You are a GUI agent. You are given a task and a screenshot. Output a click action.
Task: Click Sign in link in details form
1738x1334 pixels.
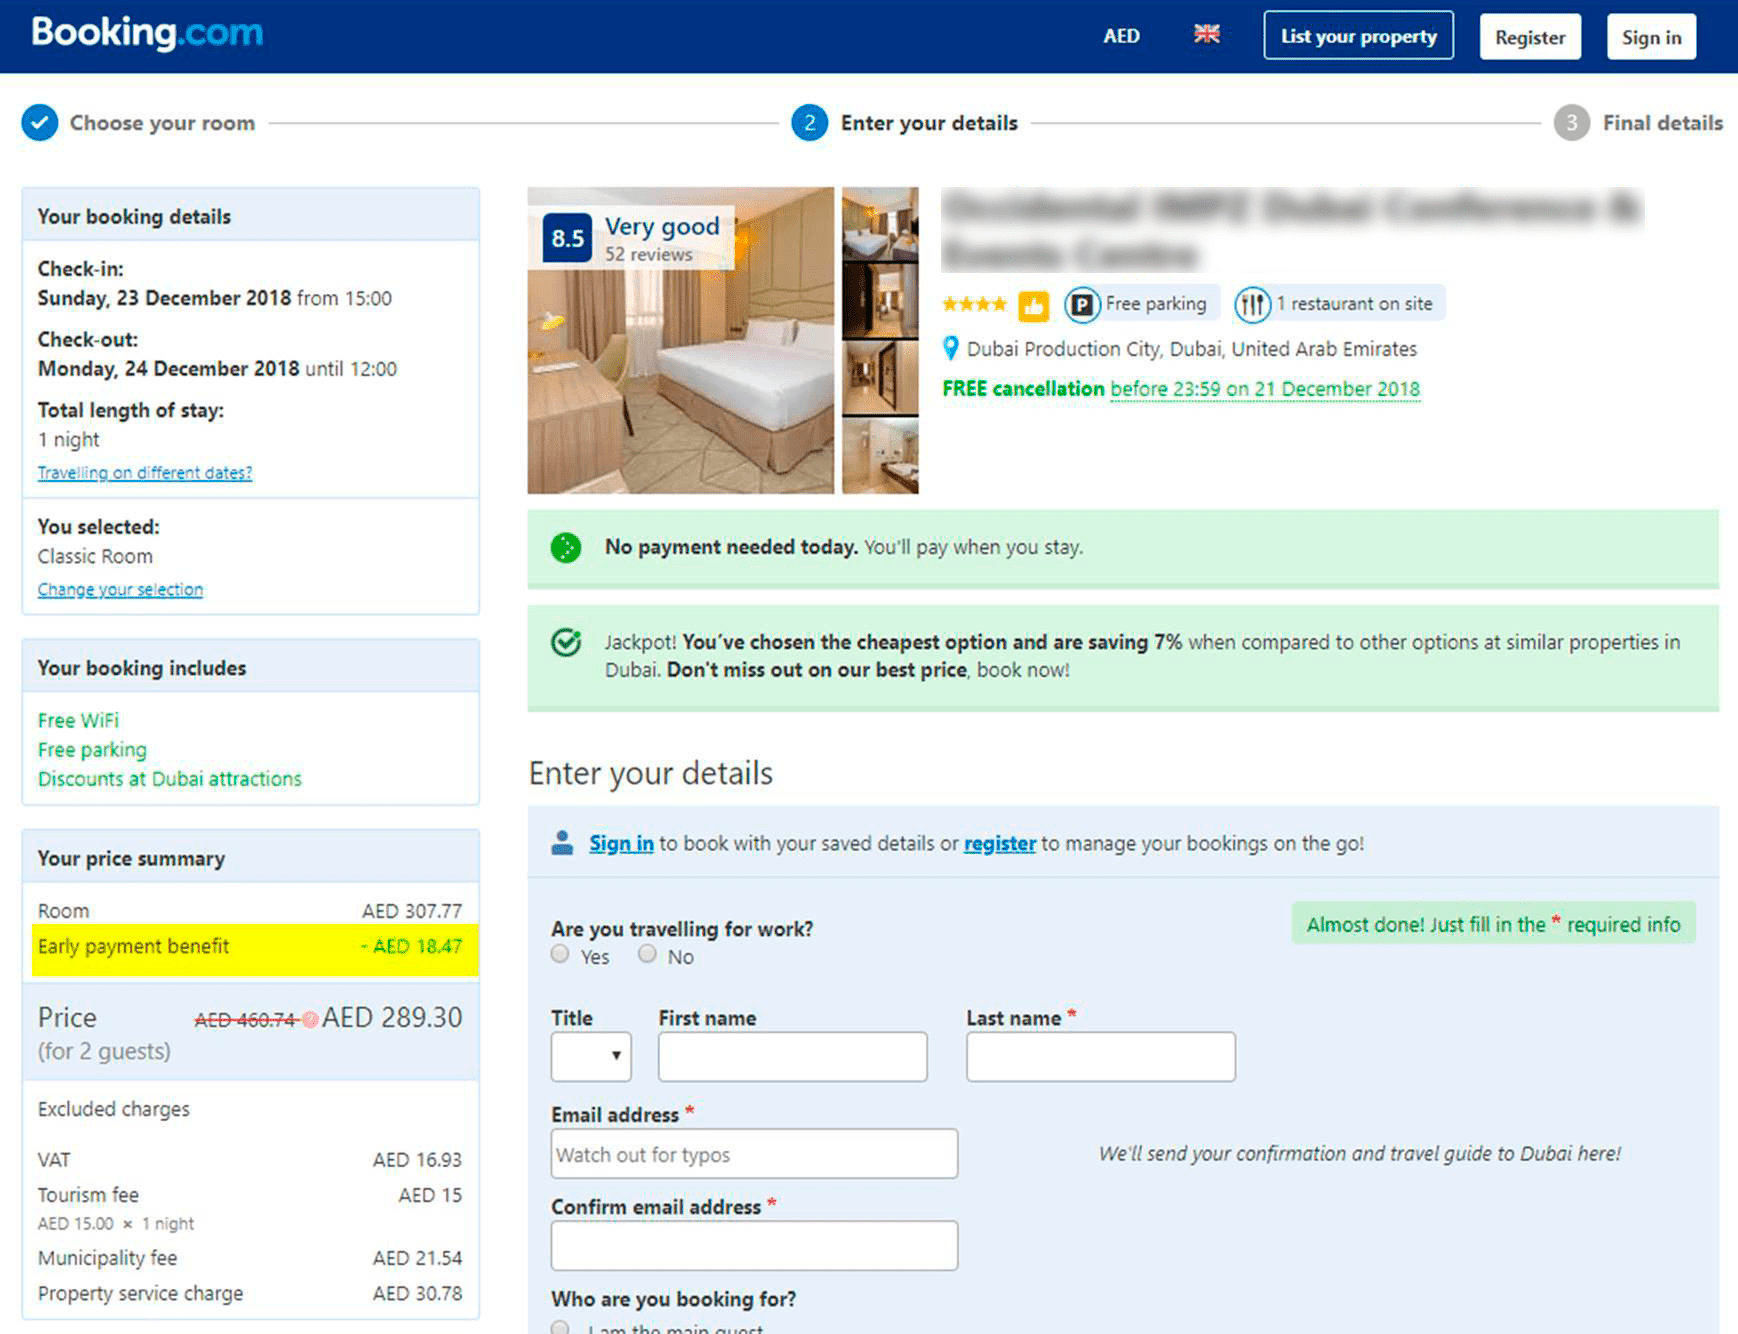pos(621,843)
